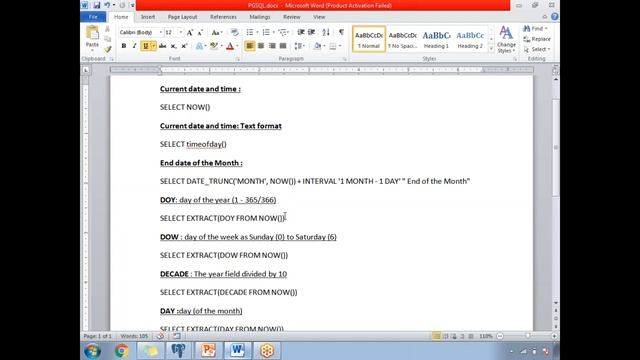This screenshot has height=360, width=640.
Task: Open pgAdmin elephant on taskbar
Action: click(x=178, y=351)
